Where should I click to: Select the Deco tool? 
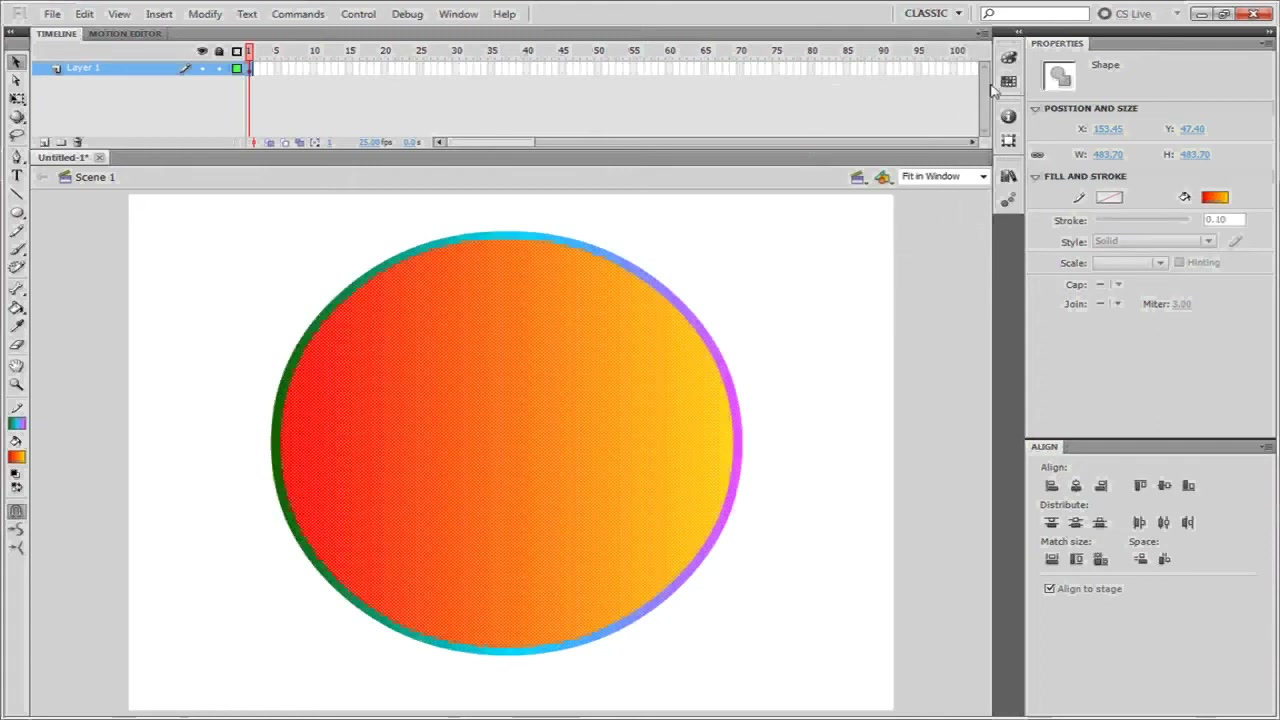[16, 267]
